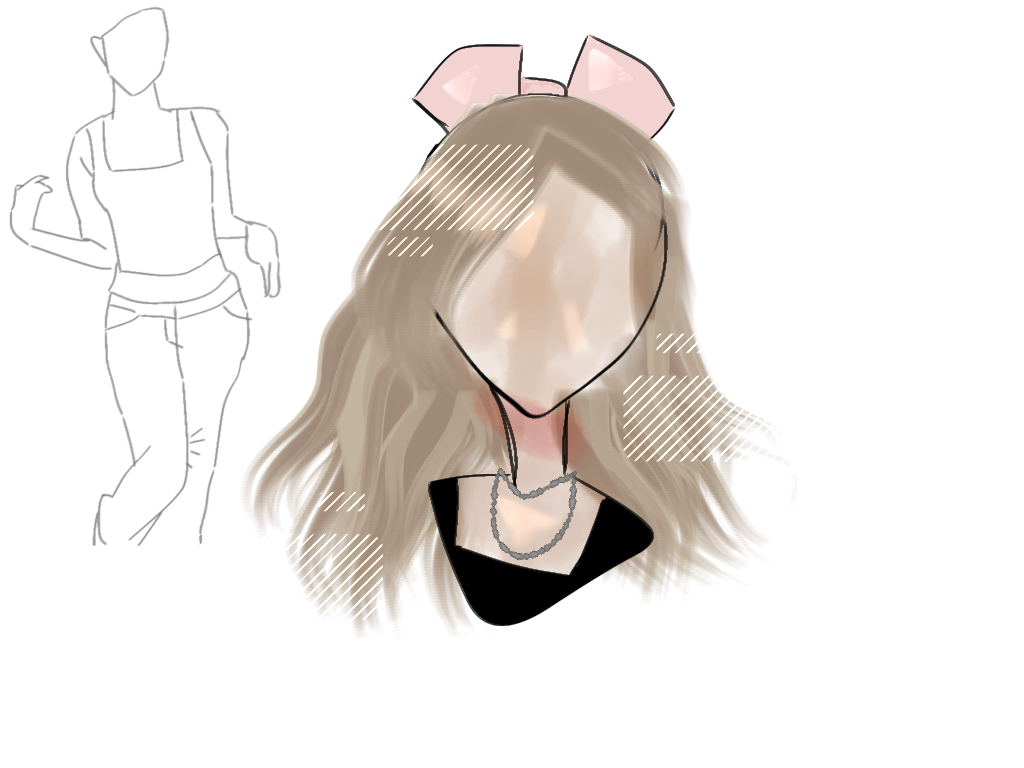
Task: Click the head of the sketched figure
Action: [x=135, y=50]
